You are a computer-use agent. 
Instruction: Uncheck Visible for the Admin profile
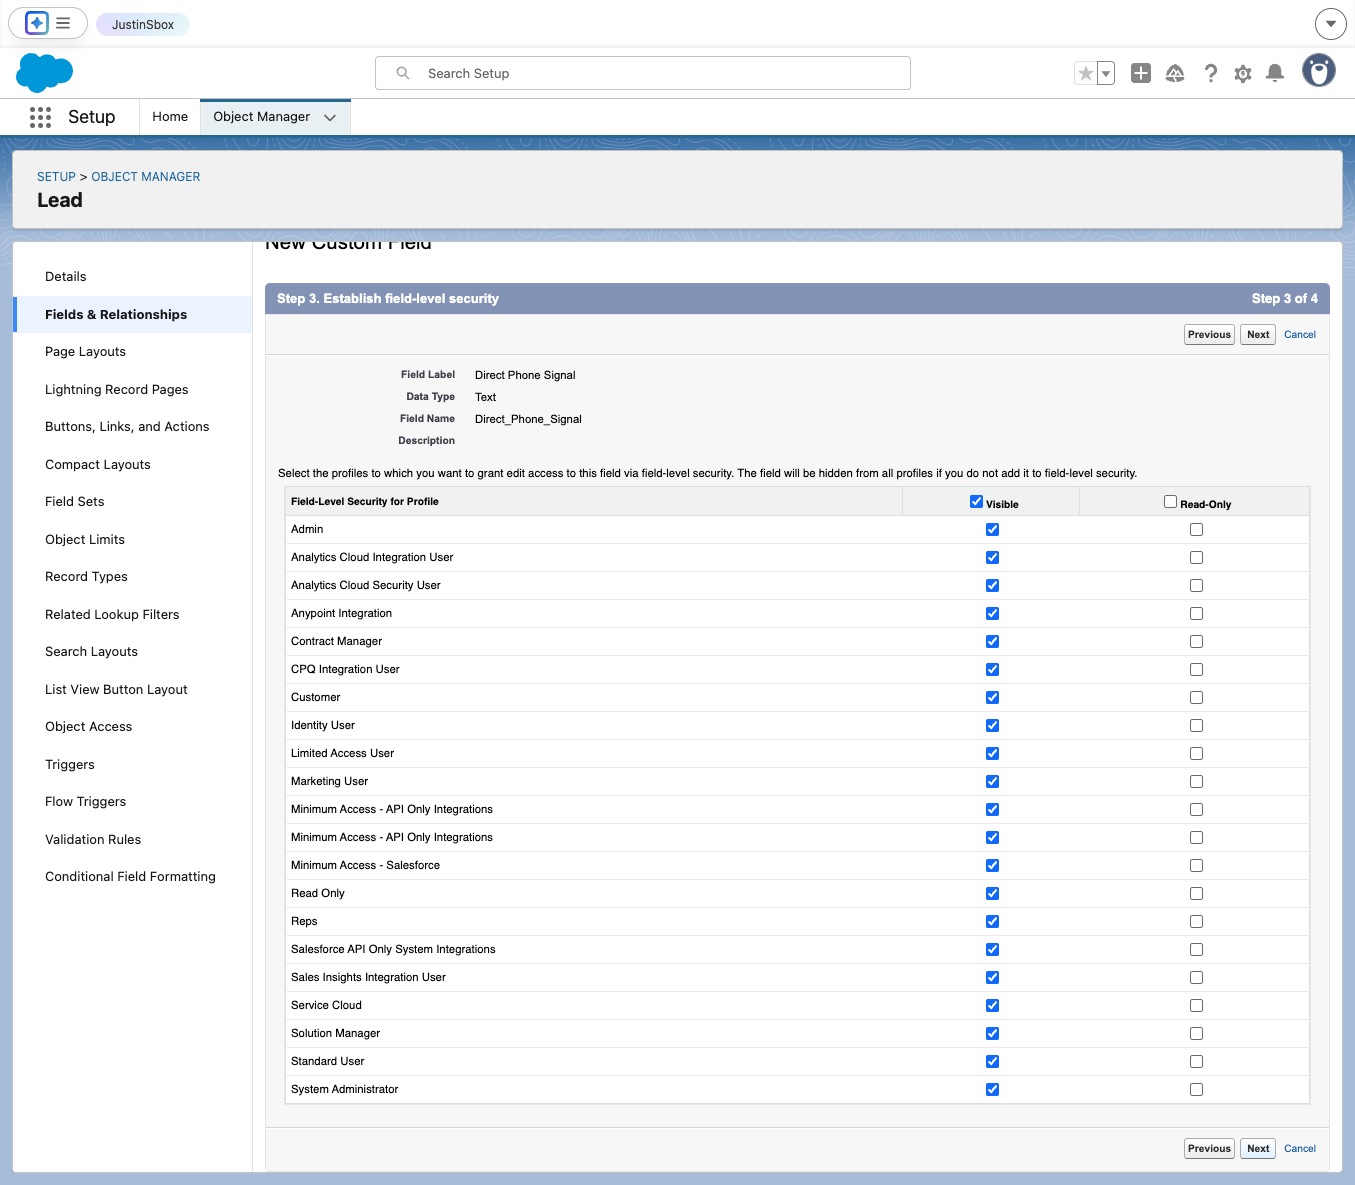coord(992,530)
